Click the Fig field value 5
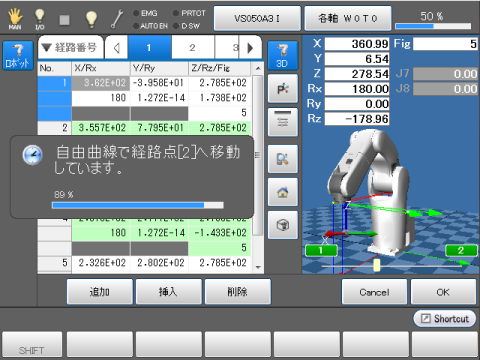 445,44
